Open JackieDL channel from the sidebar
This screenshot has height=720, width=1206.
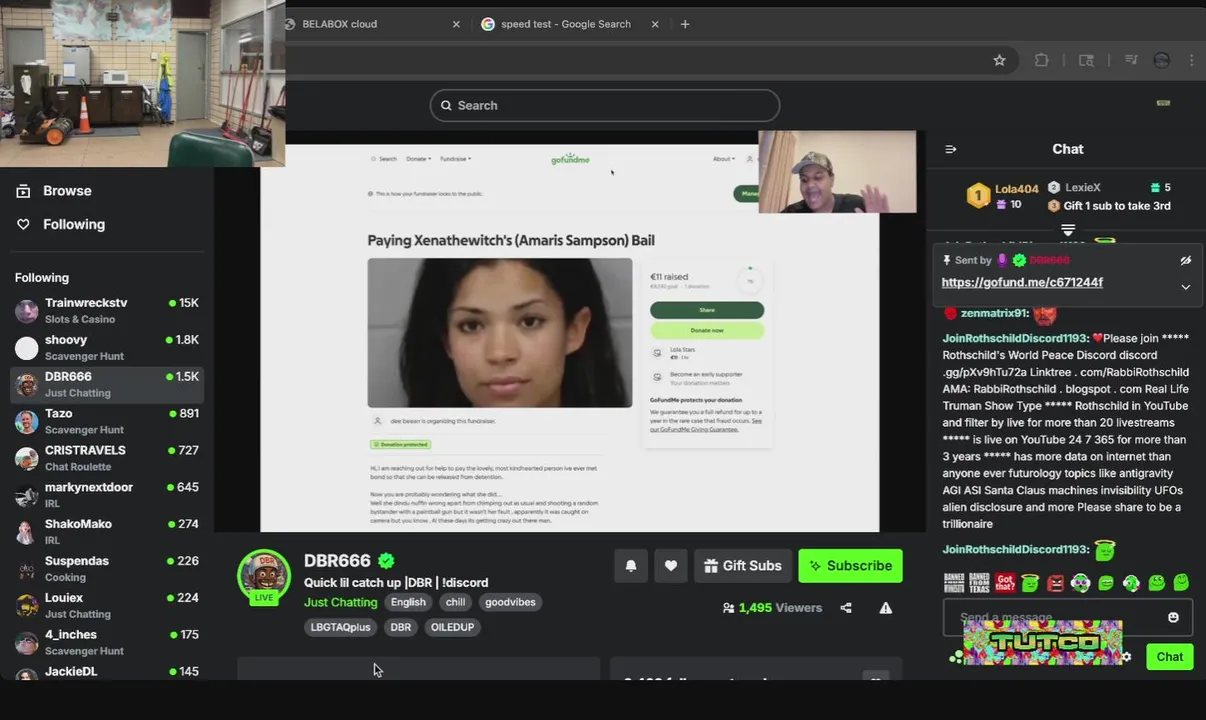point(107,672)
